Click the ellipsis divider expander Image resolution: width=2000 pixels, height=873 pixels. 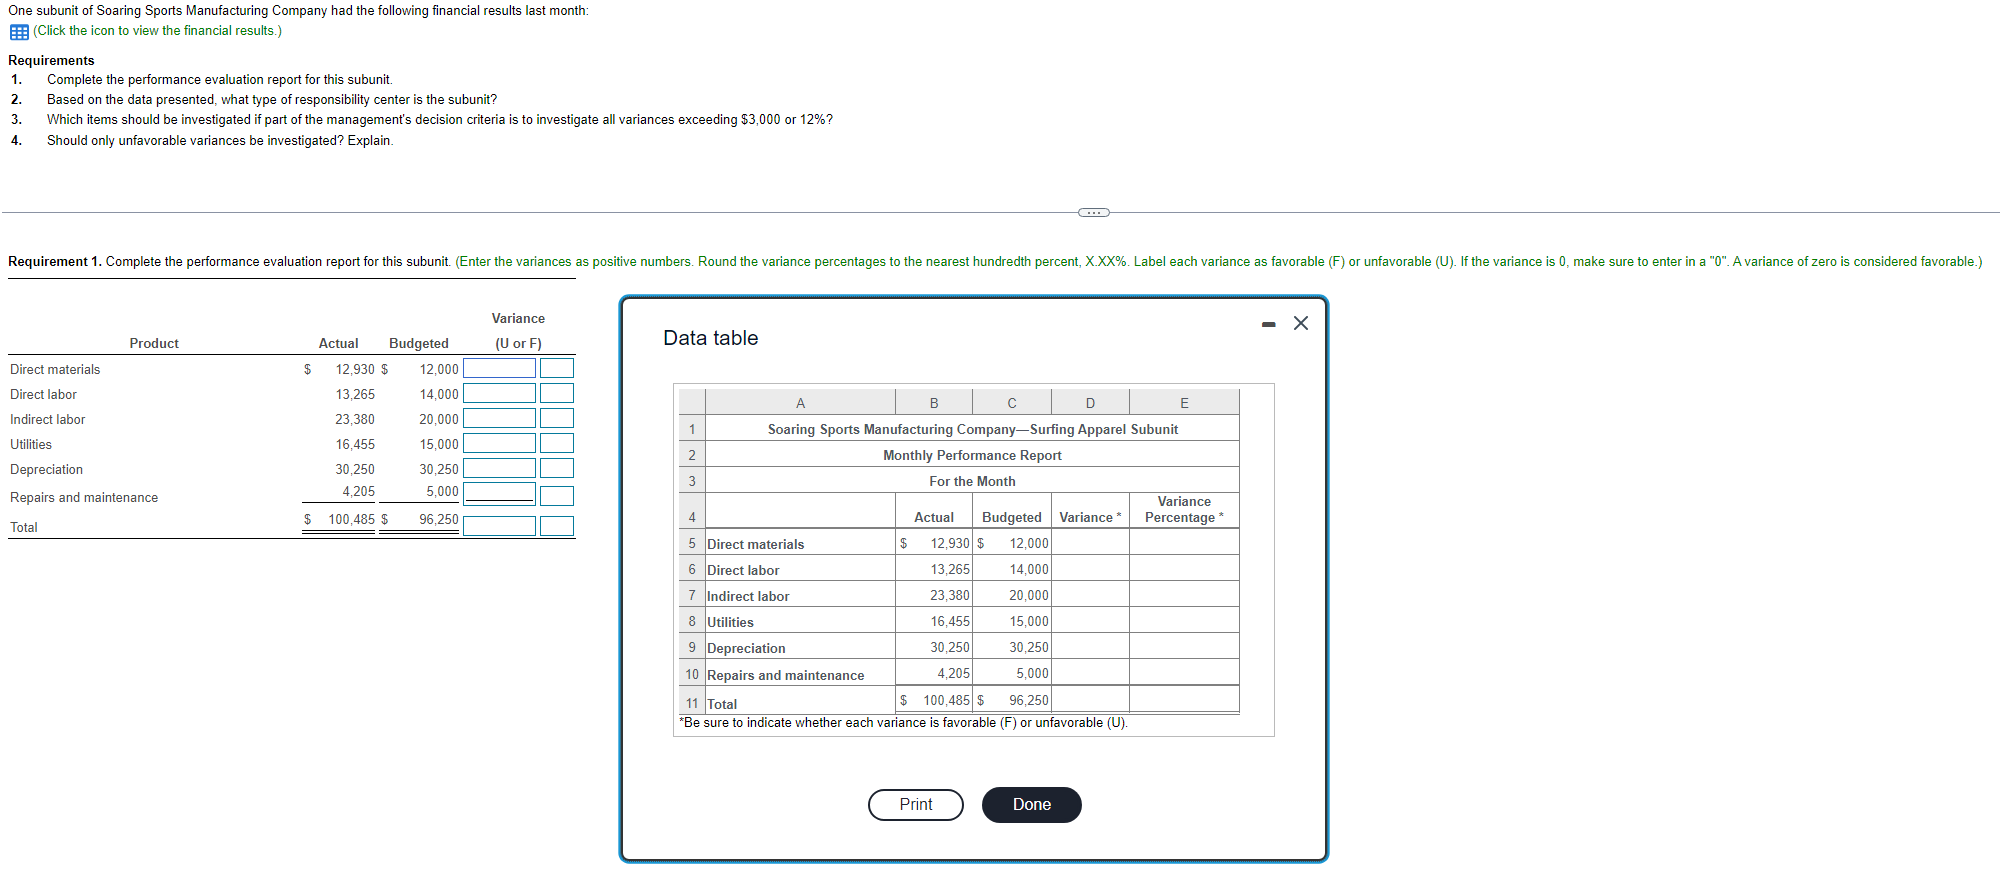(1094, 212)
